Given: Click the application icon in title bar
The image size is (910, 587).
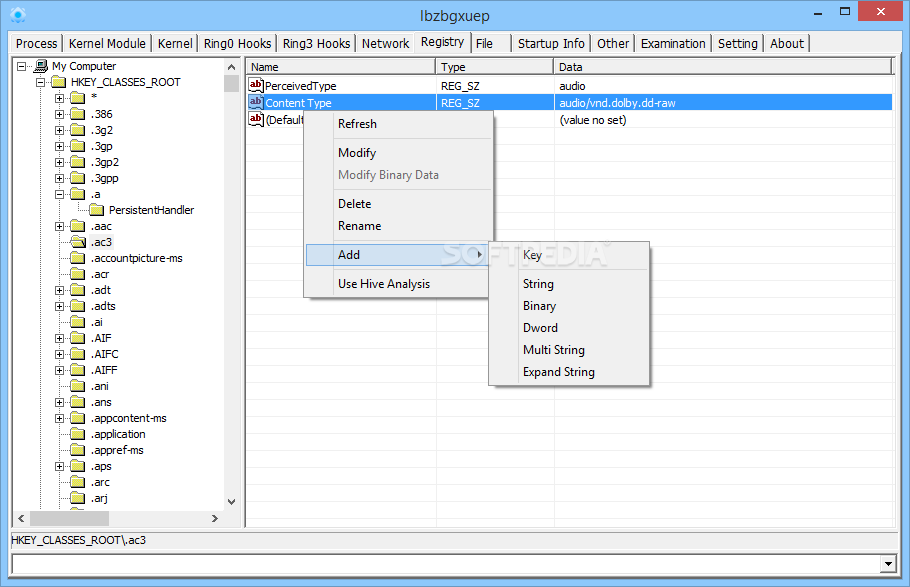Looking at the screenshot, I should click(x=18, y=15).
